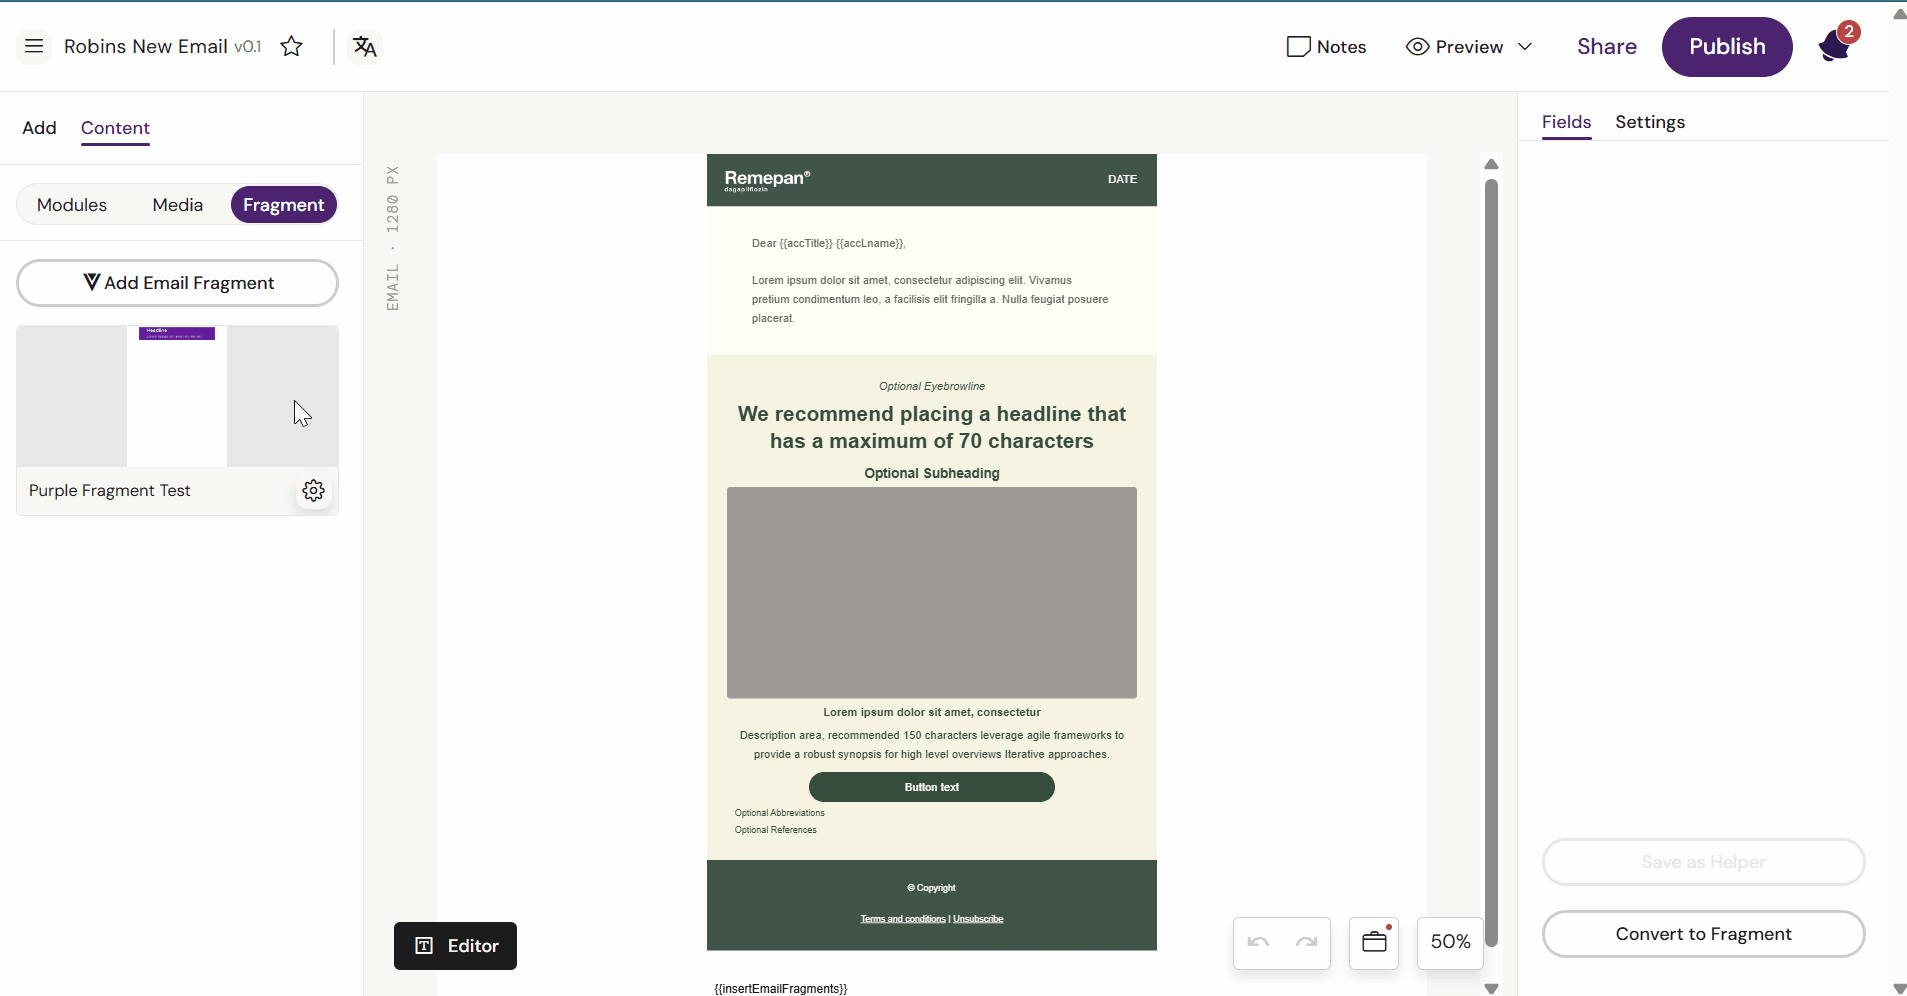The width and height of the screenshot is (1907, 996).
Task: Open the Settings tab
Action: point(1649,122)
